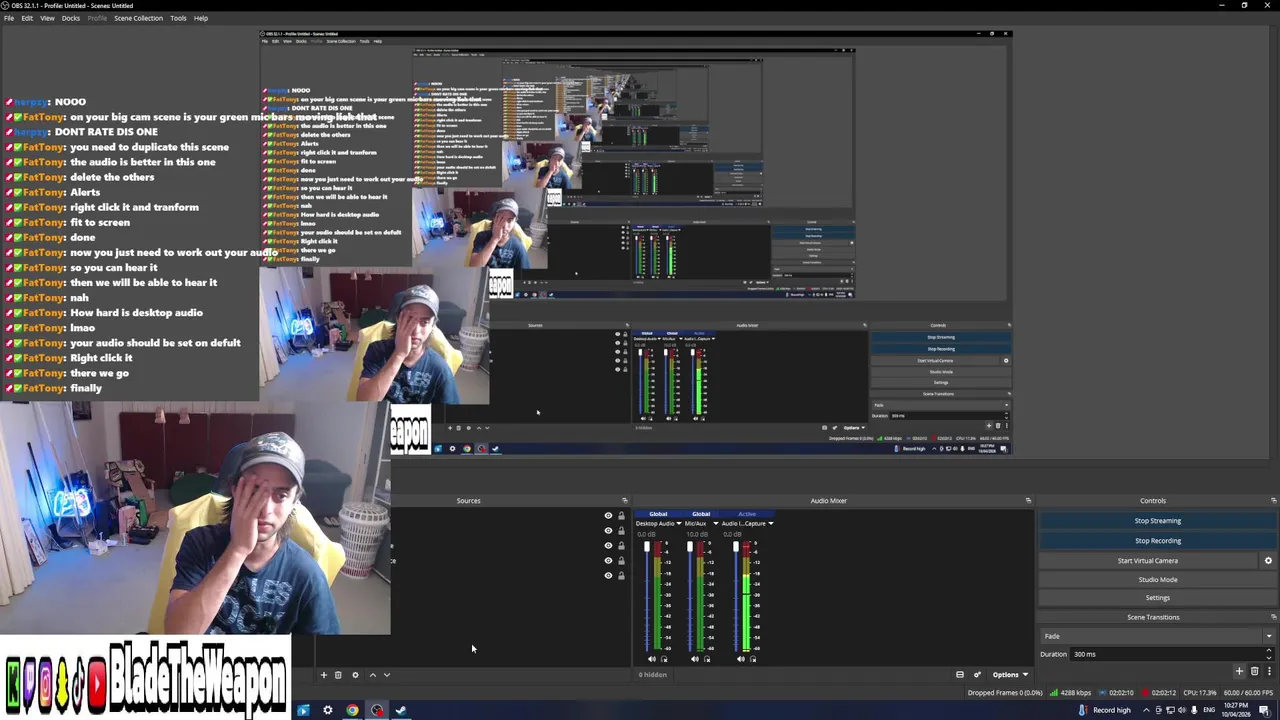This screenshot has height=720, width=1280.
Task: Open Settings from Controls dock
Action: coord(1157,598)
